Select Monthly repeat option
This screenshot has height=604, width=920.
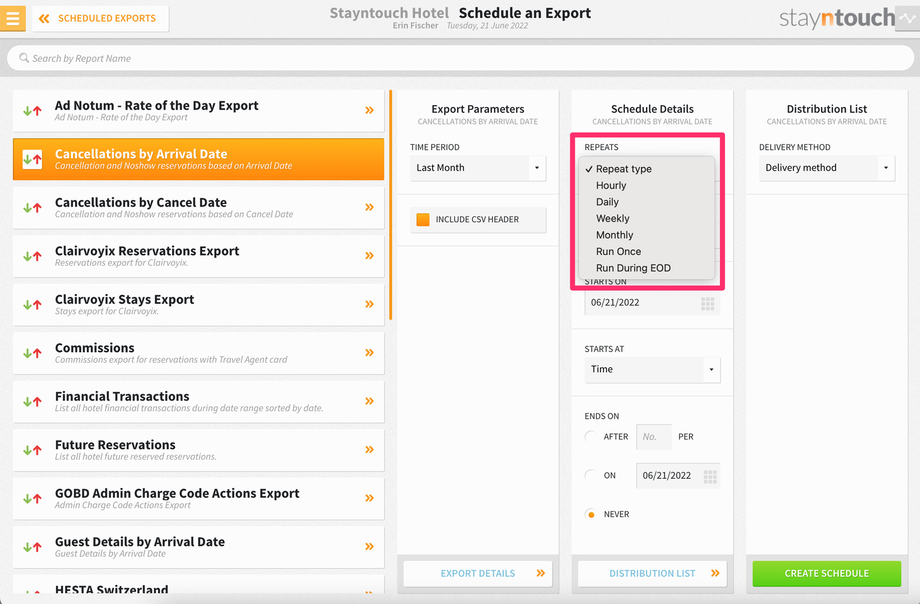(647, 235)
